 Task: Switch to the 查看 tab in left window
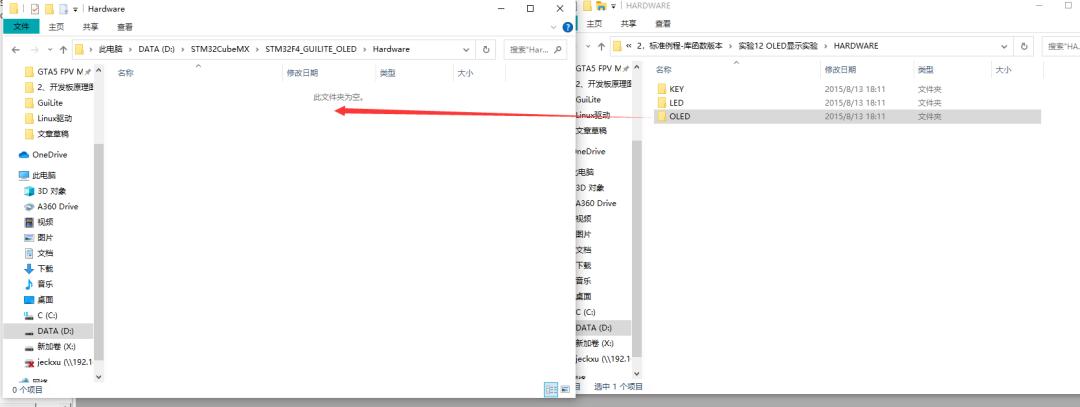[124, 27]
